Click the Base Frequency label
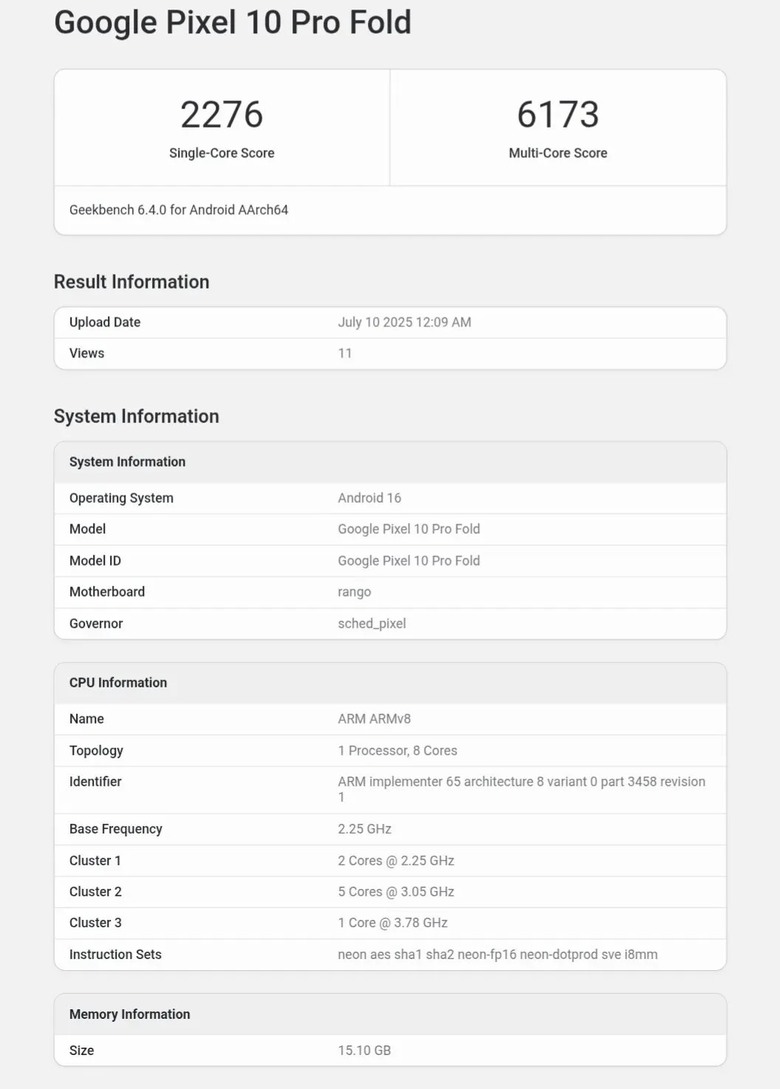780x1089 pixels. (115, 829)
